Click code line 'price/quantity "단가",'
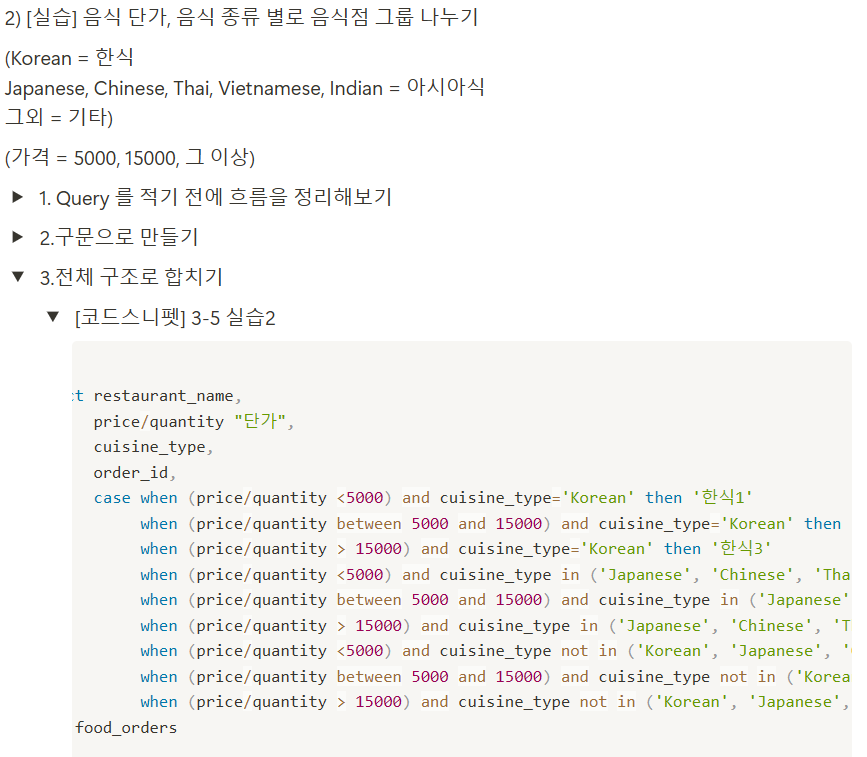Image resolution: width=867 pixels, height=757 pixels. click(x=194, y=421)
